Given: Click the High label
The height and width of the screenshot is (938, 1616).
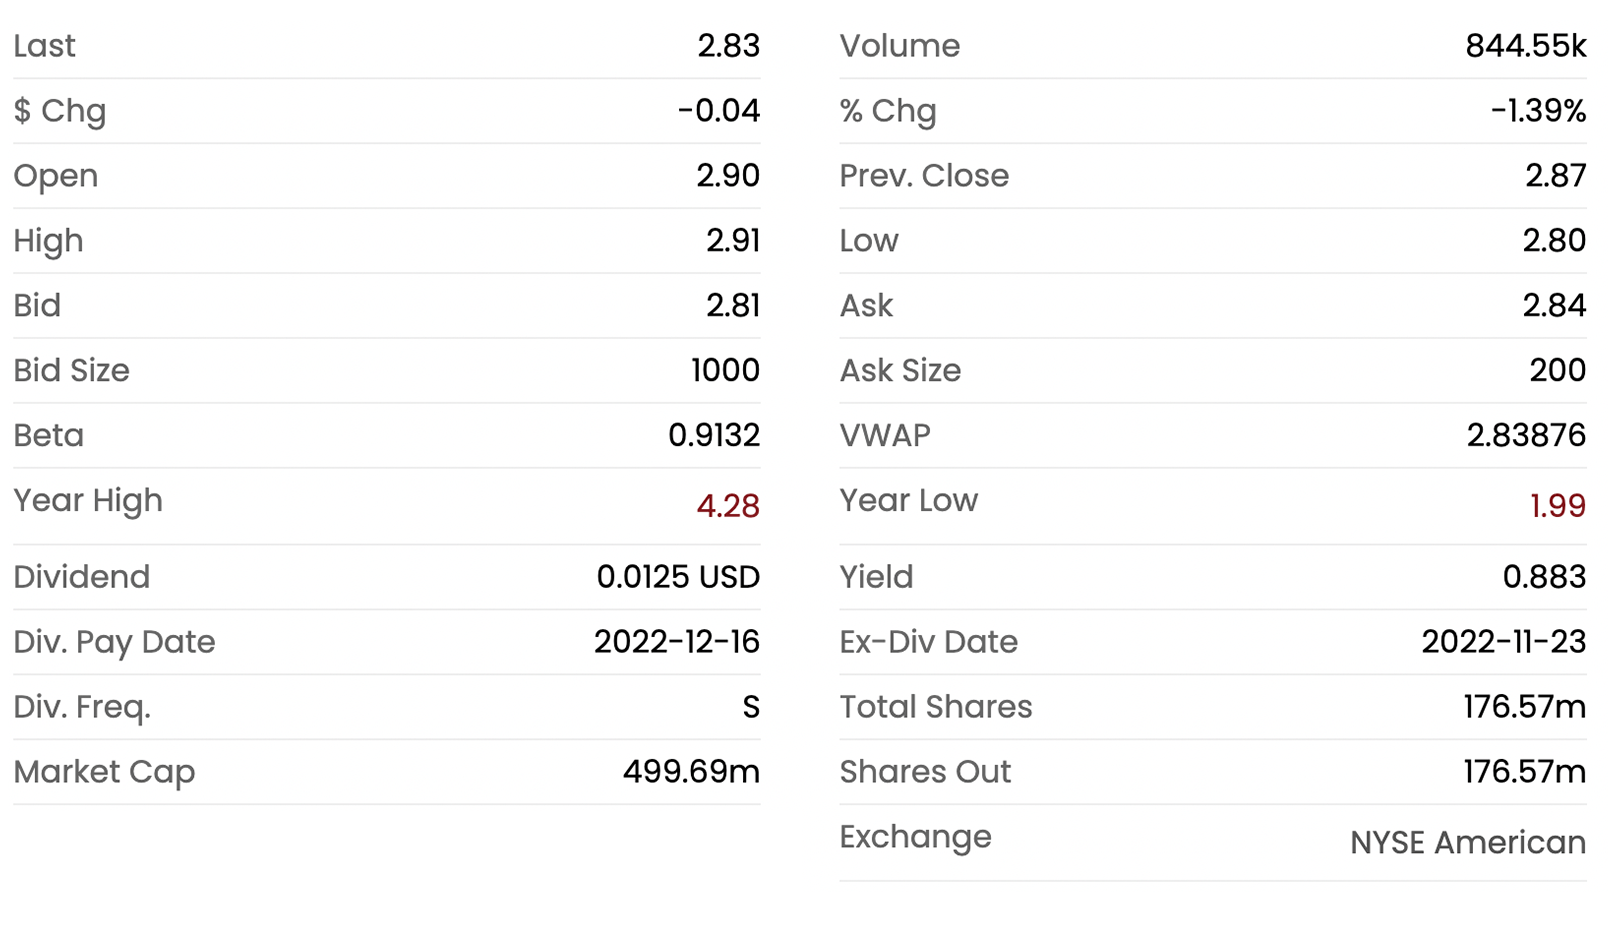Looking at the screenshot, I should (48, 241).
